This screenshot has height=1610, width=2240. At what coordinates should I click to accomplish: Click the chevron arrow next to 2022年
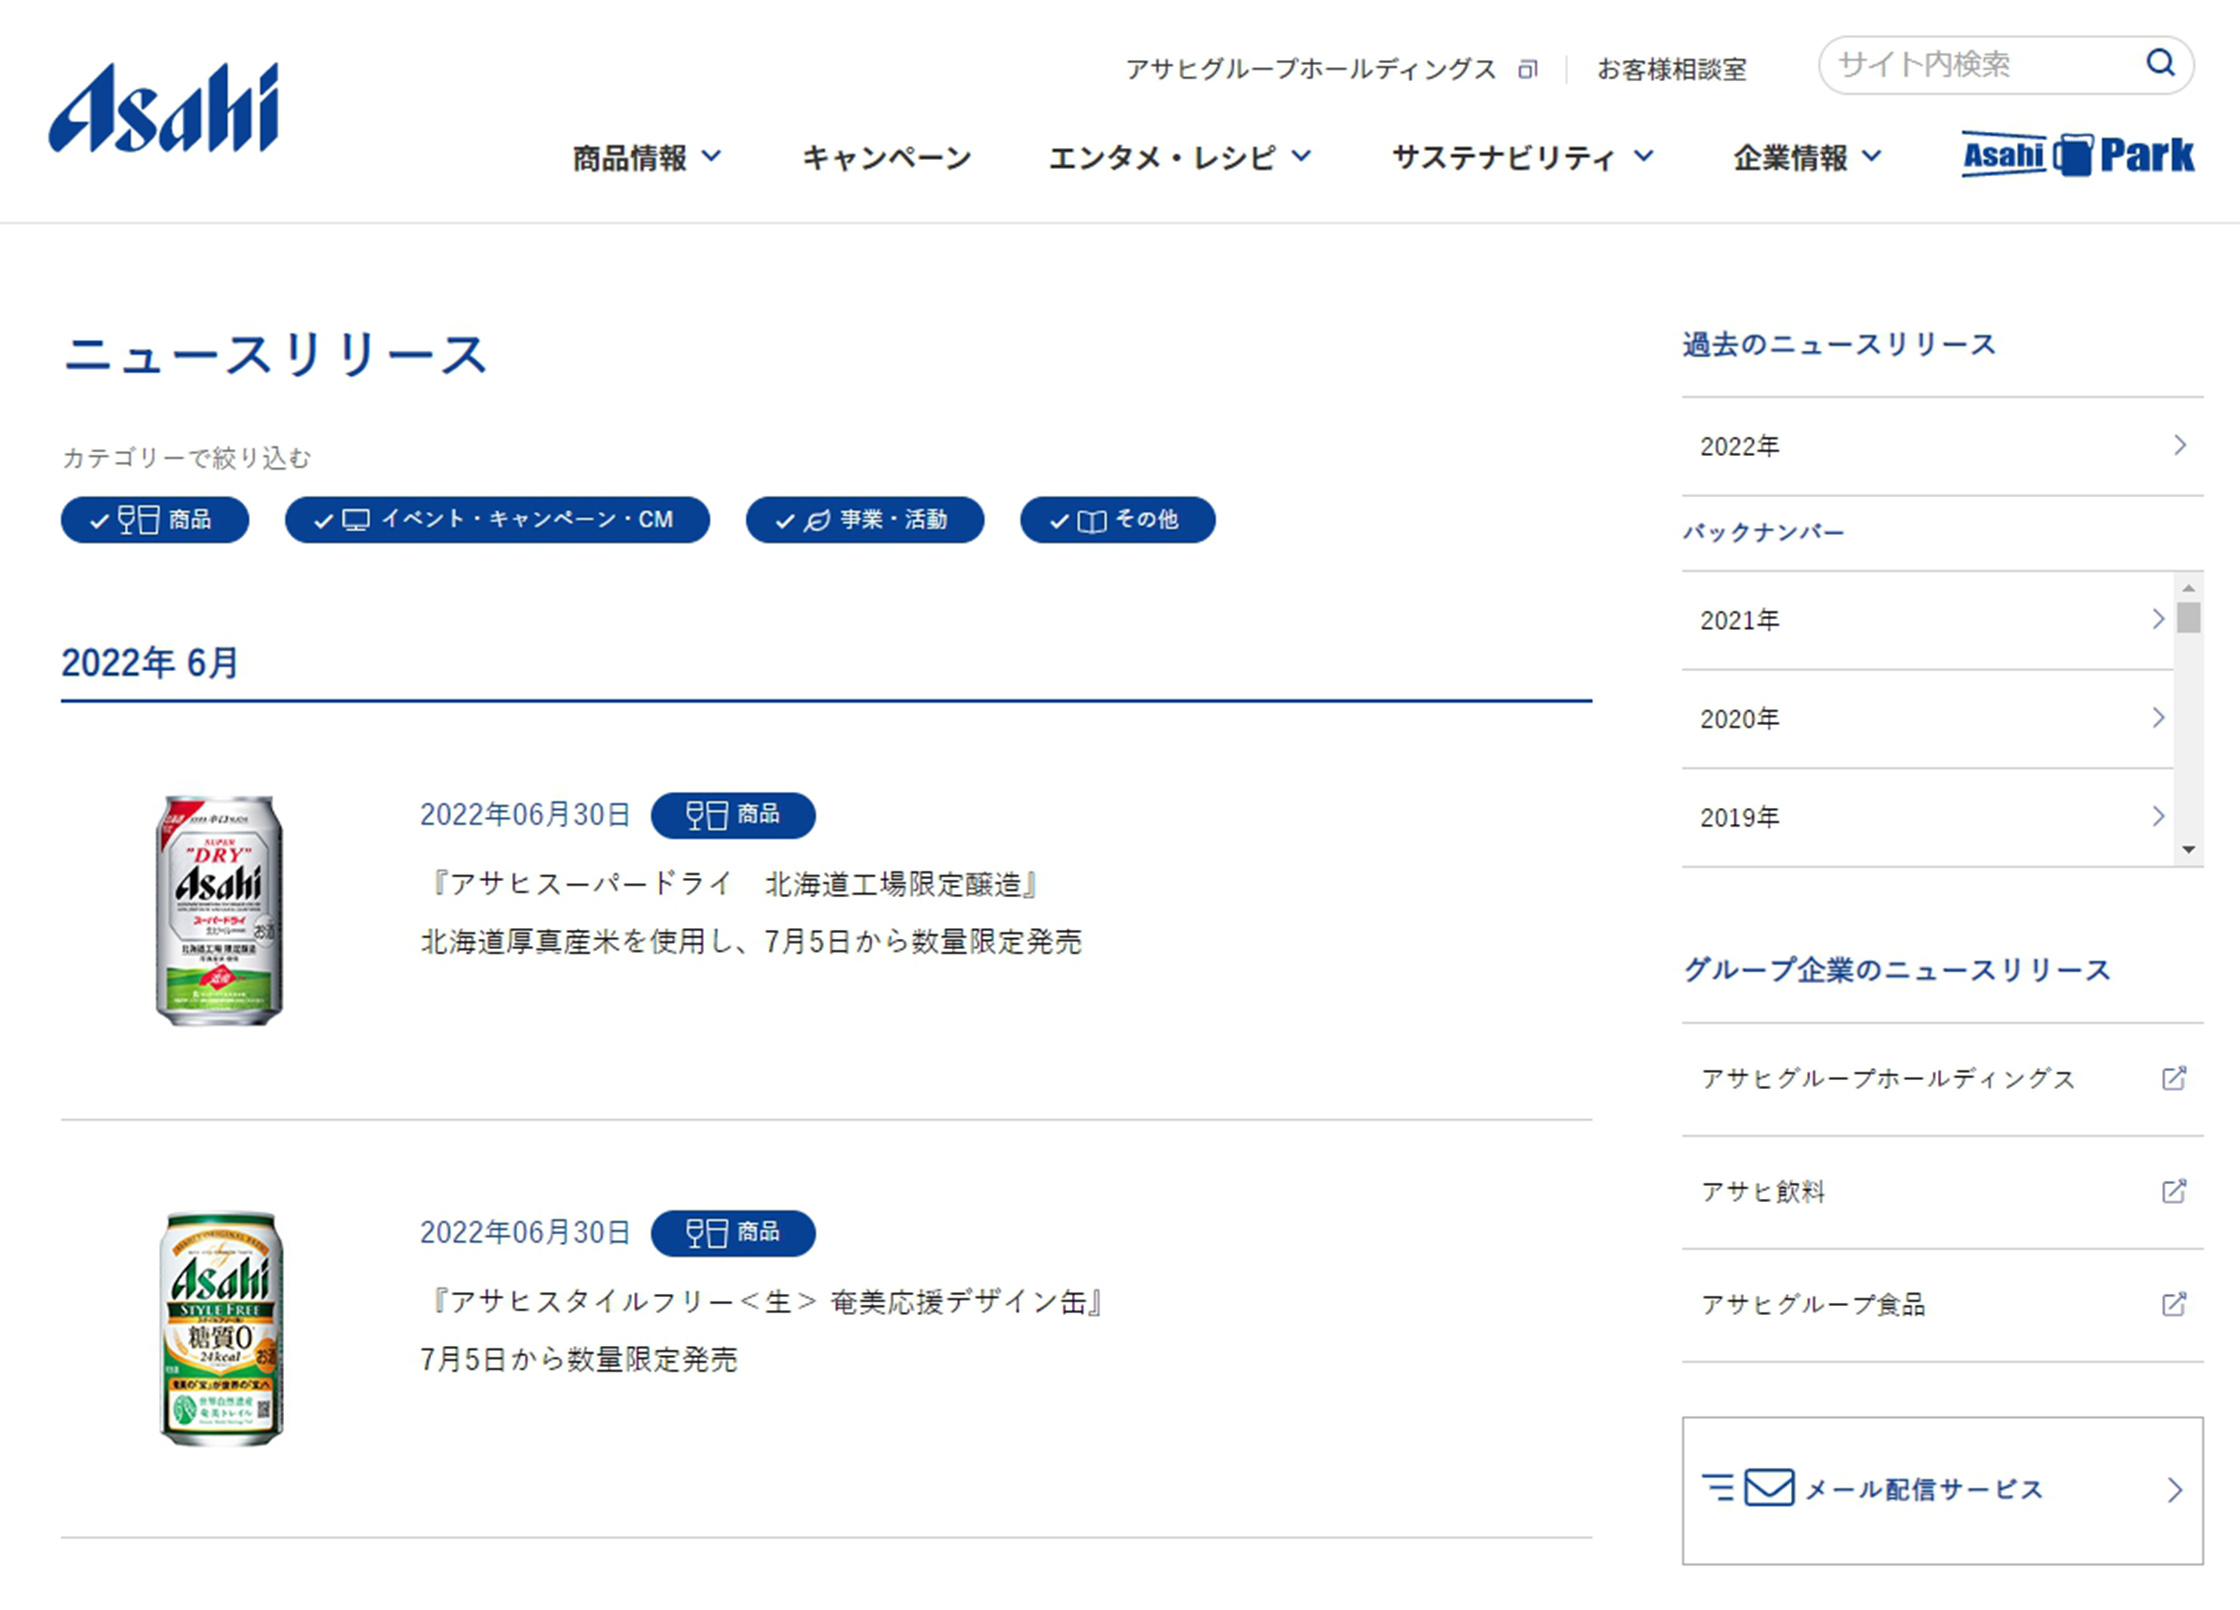pos(2180,445)
